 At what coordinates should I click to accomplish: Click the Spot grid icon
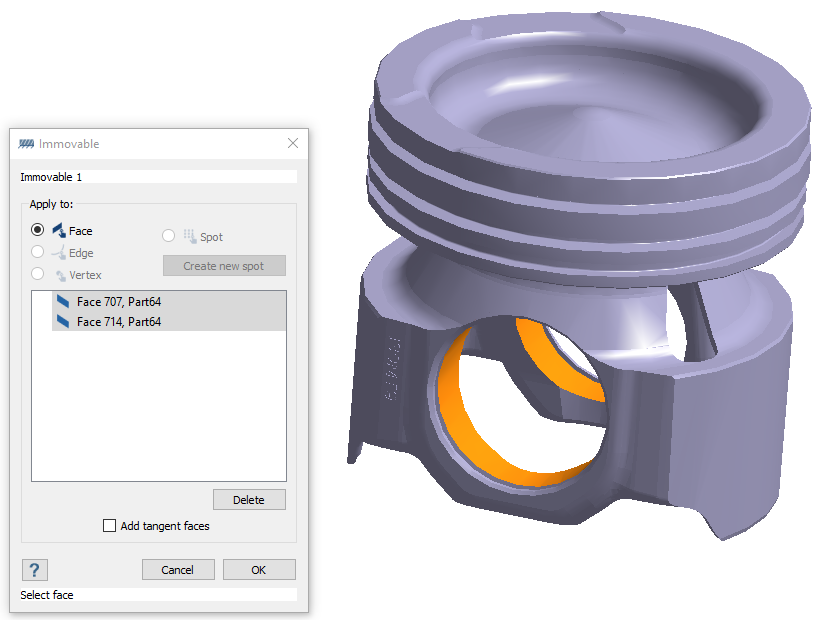tap(190, 237)
